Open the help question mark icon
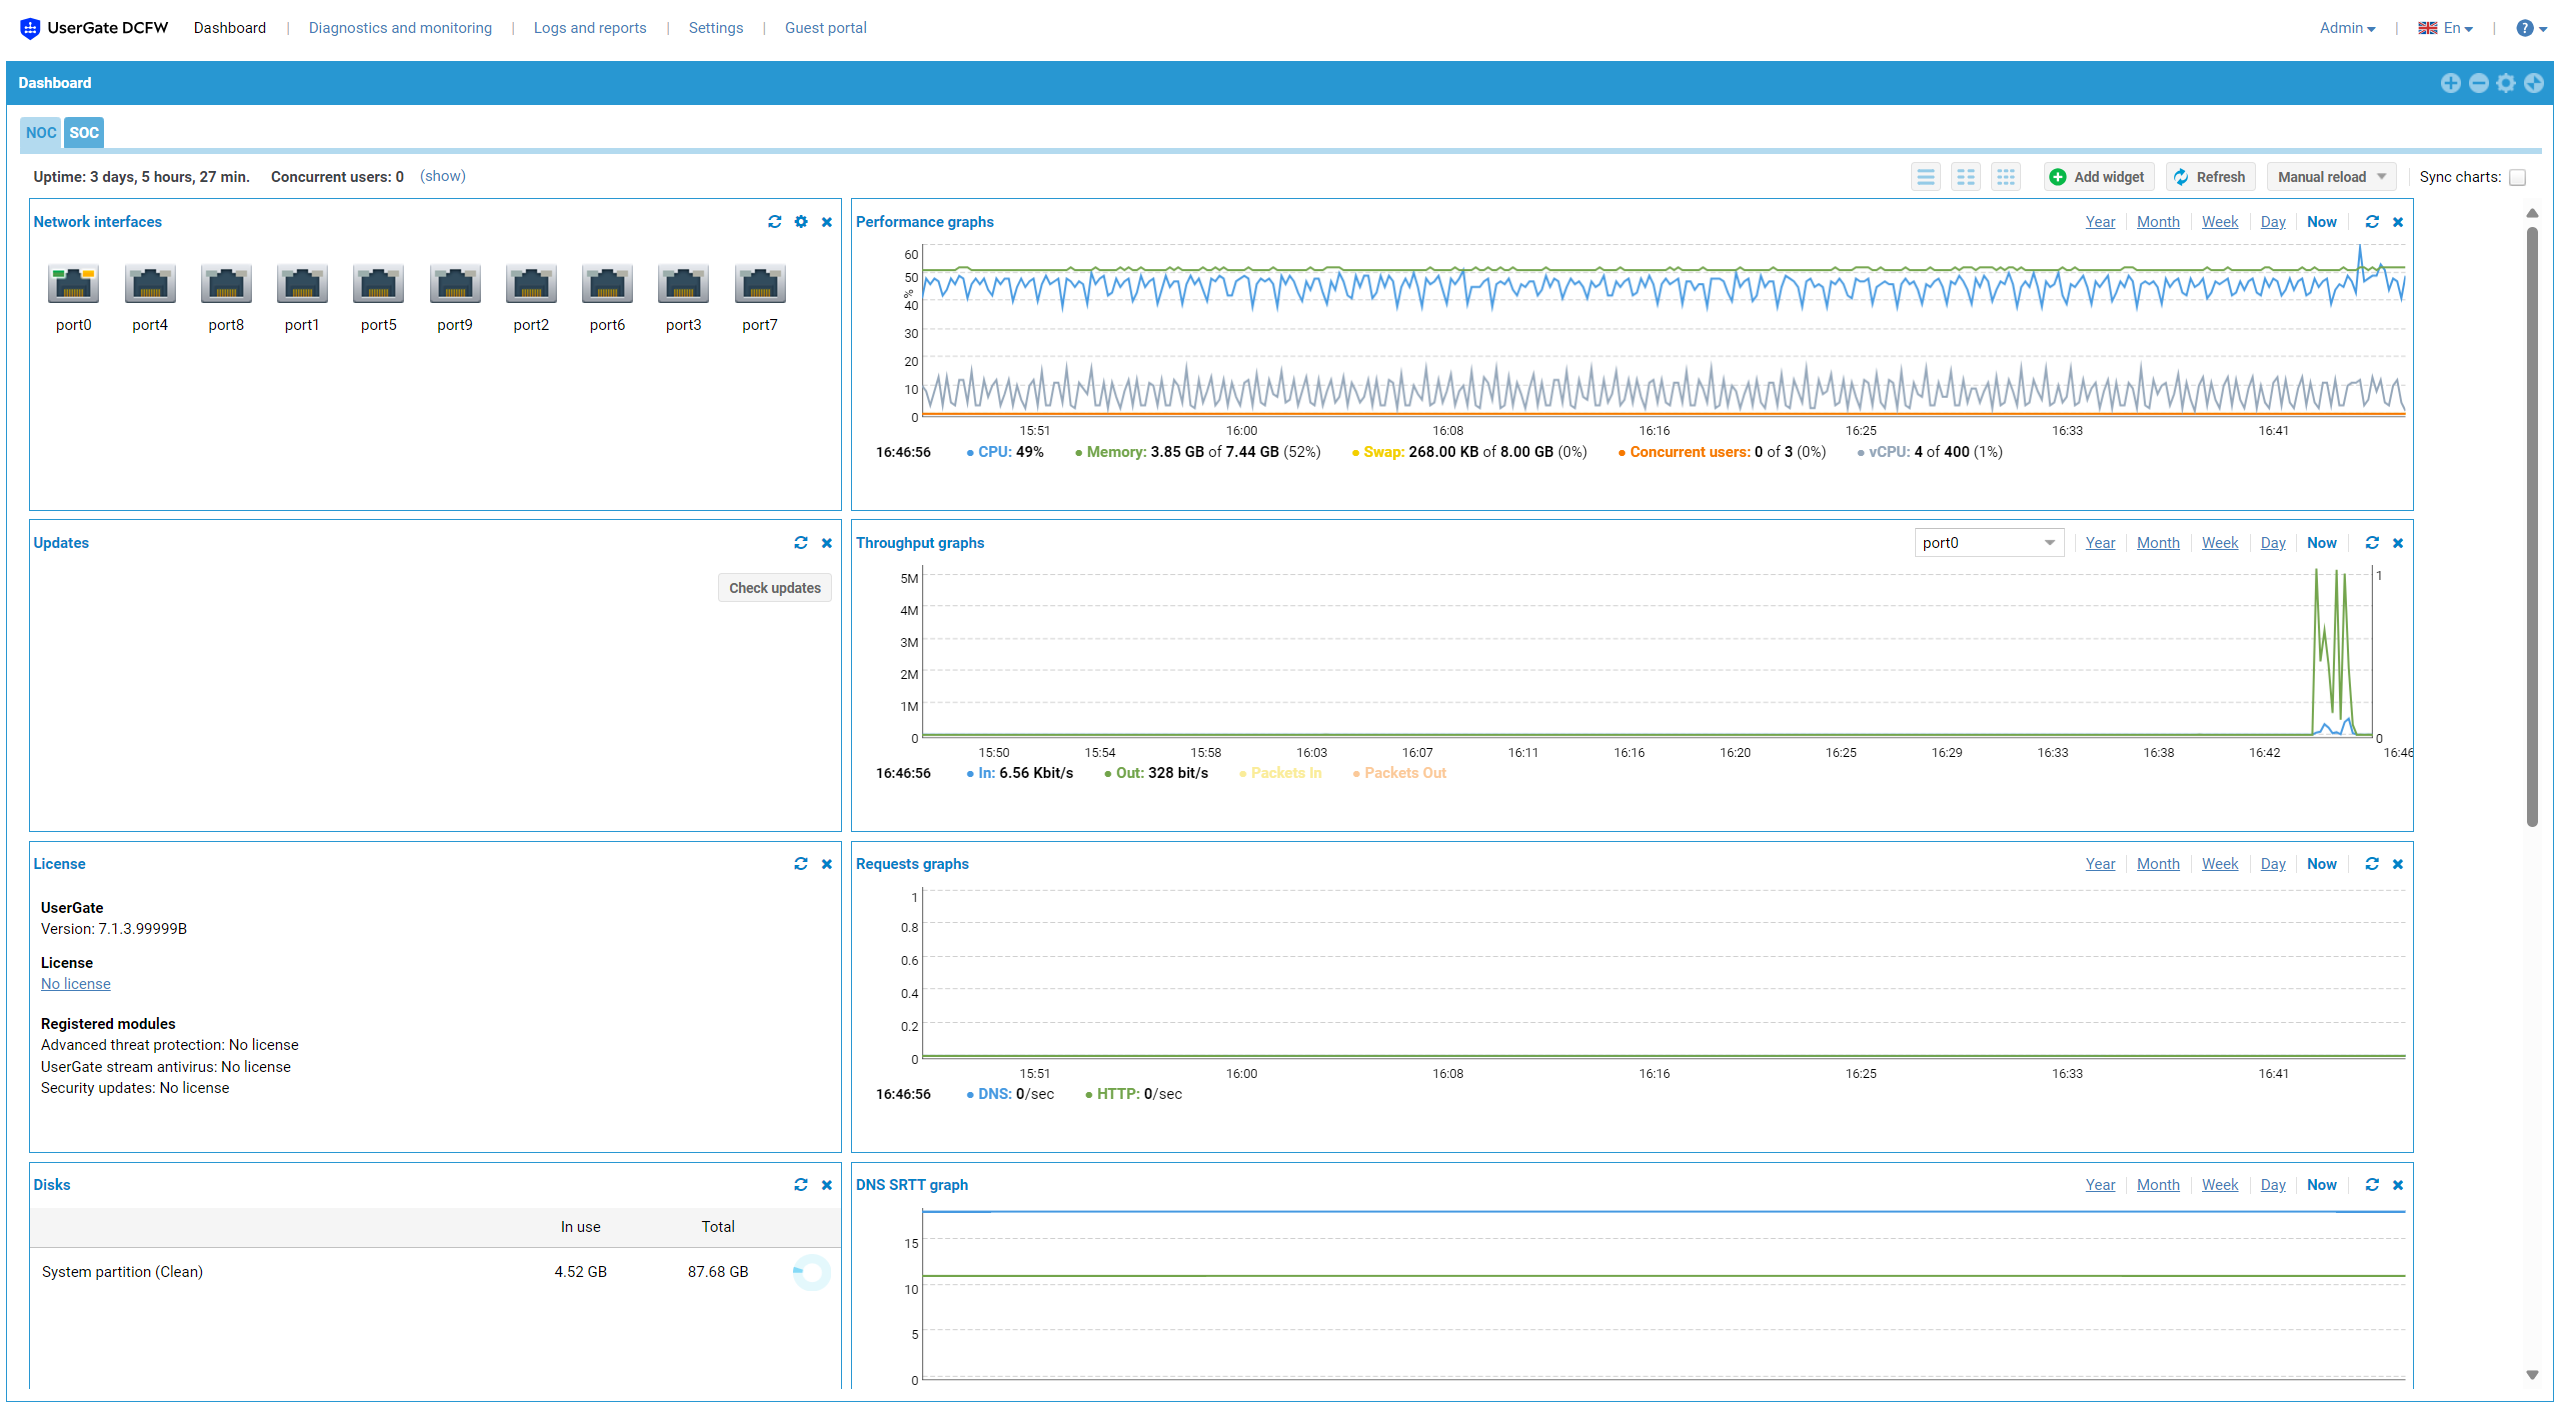The width and height of the screenshot is (2560, 1408). pos(2525,28)
